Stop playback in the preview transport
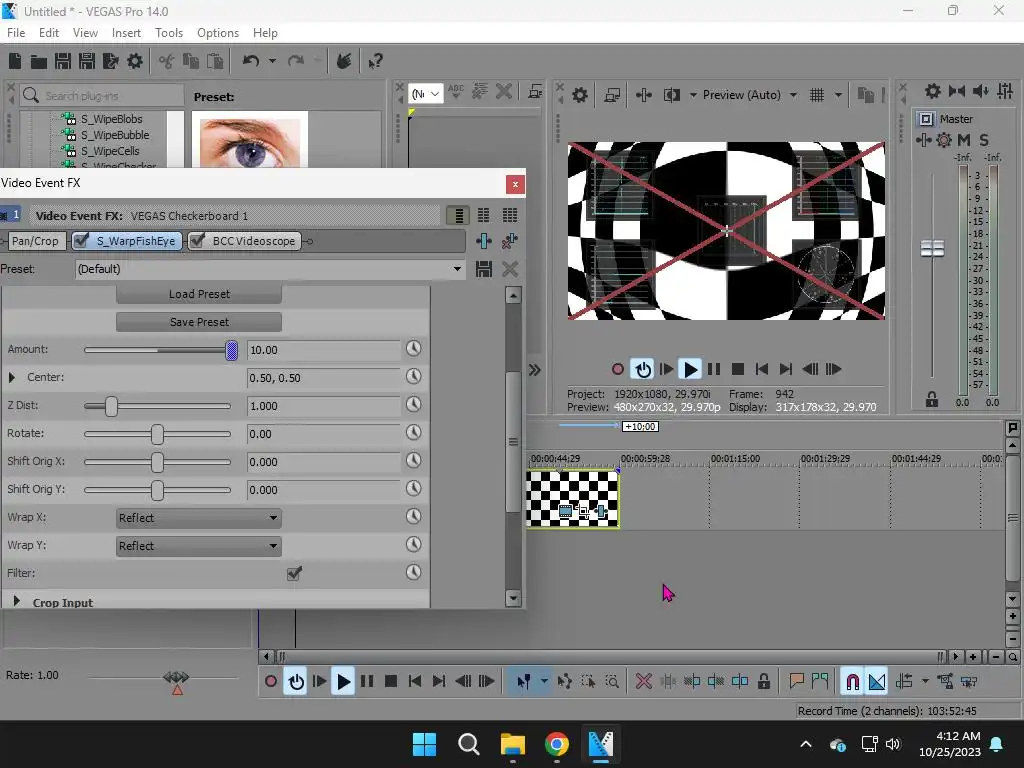The image size is (1024, 768). click(738, 370)
